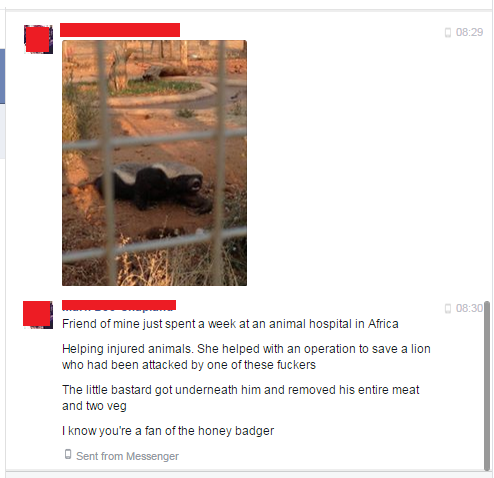Open the redacted avatar beside the text message

click(38, 315)
